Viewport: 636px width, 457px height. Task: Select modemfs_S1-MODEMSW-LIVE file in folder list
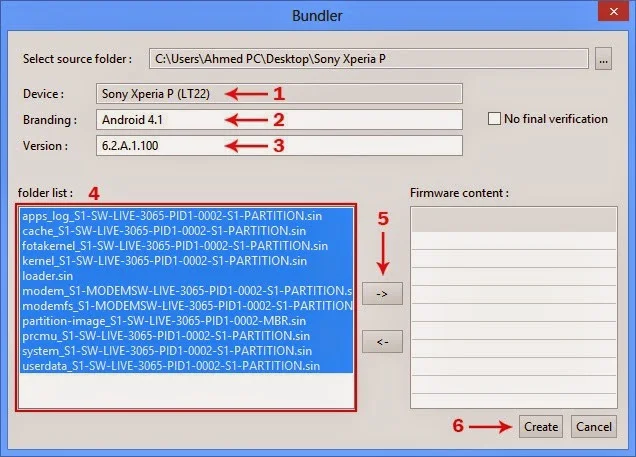click(187, 306)
